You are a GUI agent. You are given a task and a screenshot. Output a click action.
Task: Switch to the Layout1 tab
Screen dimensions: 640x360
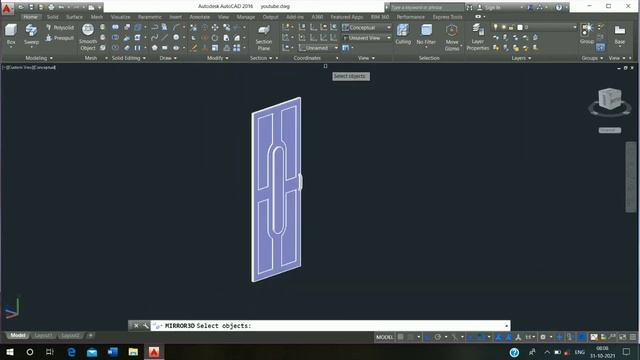pos(43,336)
